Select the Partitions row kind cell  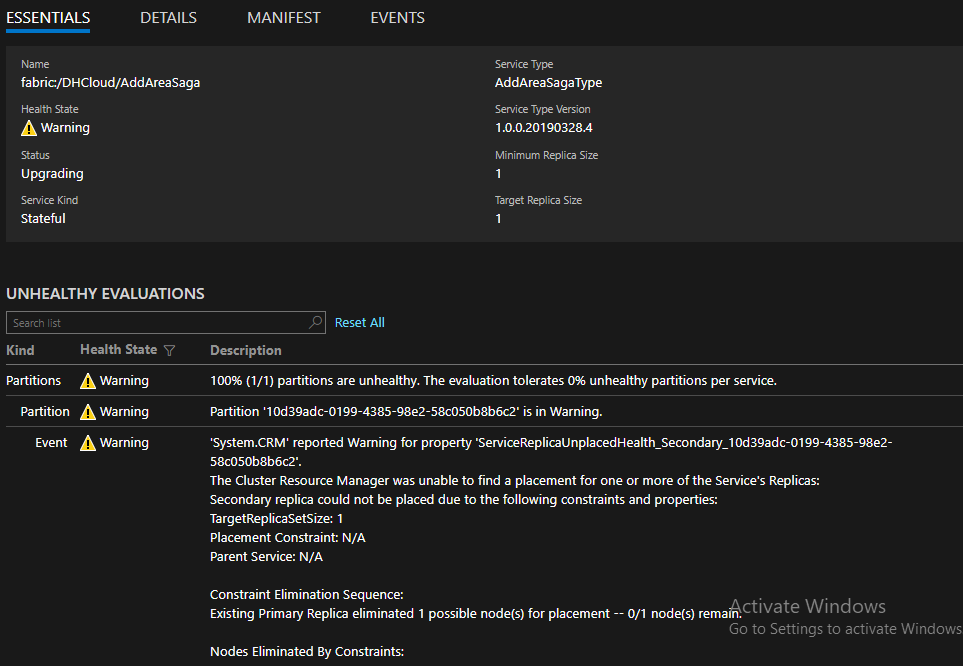pyautogui.click(x=34, y=380)
